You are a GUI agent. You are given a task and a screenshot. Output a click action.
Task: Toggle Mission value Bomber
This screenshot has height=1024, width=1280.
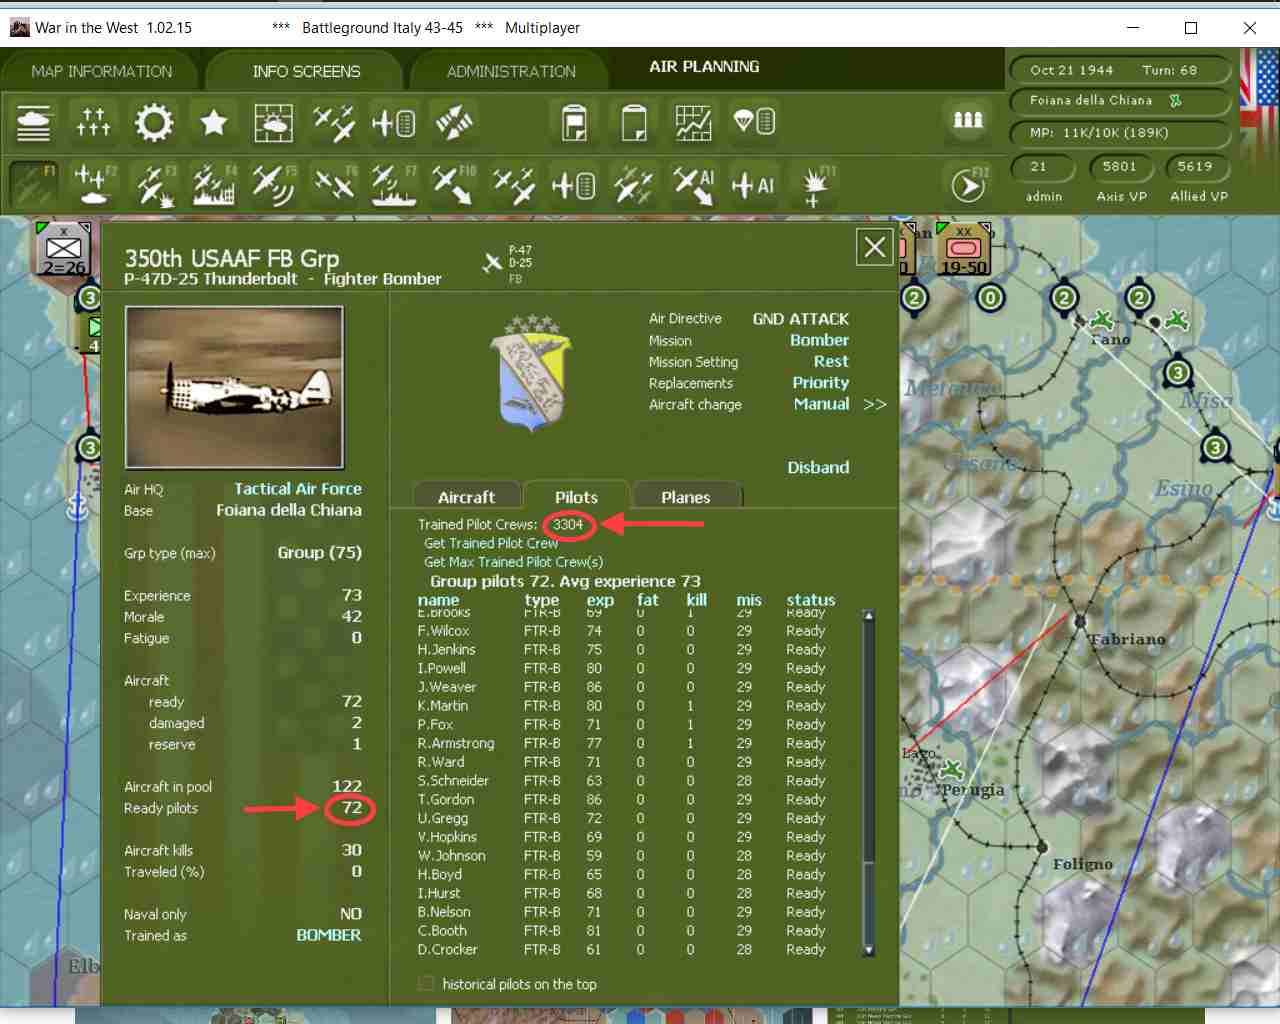tap(819, 340)
